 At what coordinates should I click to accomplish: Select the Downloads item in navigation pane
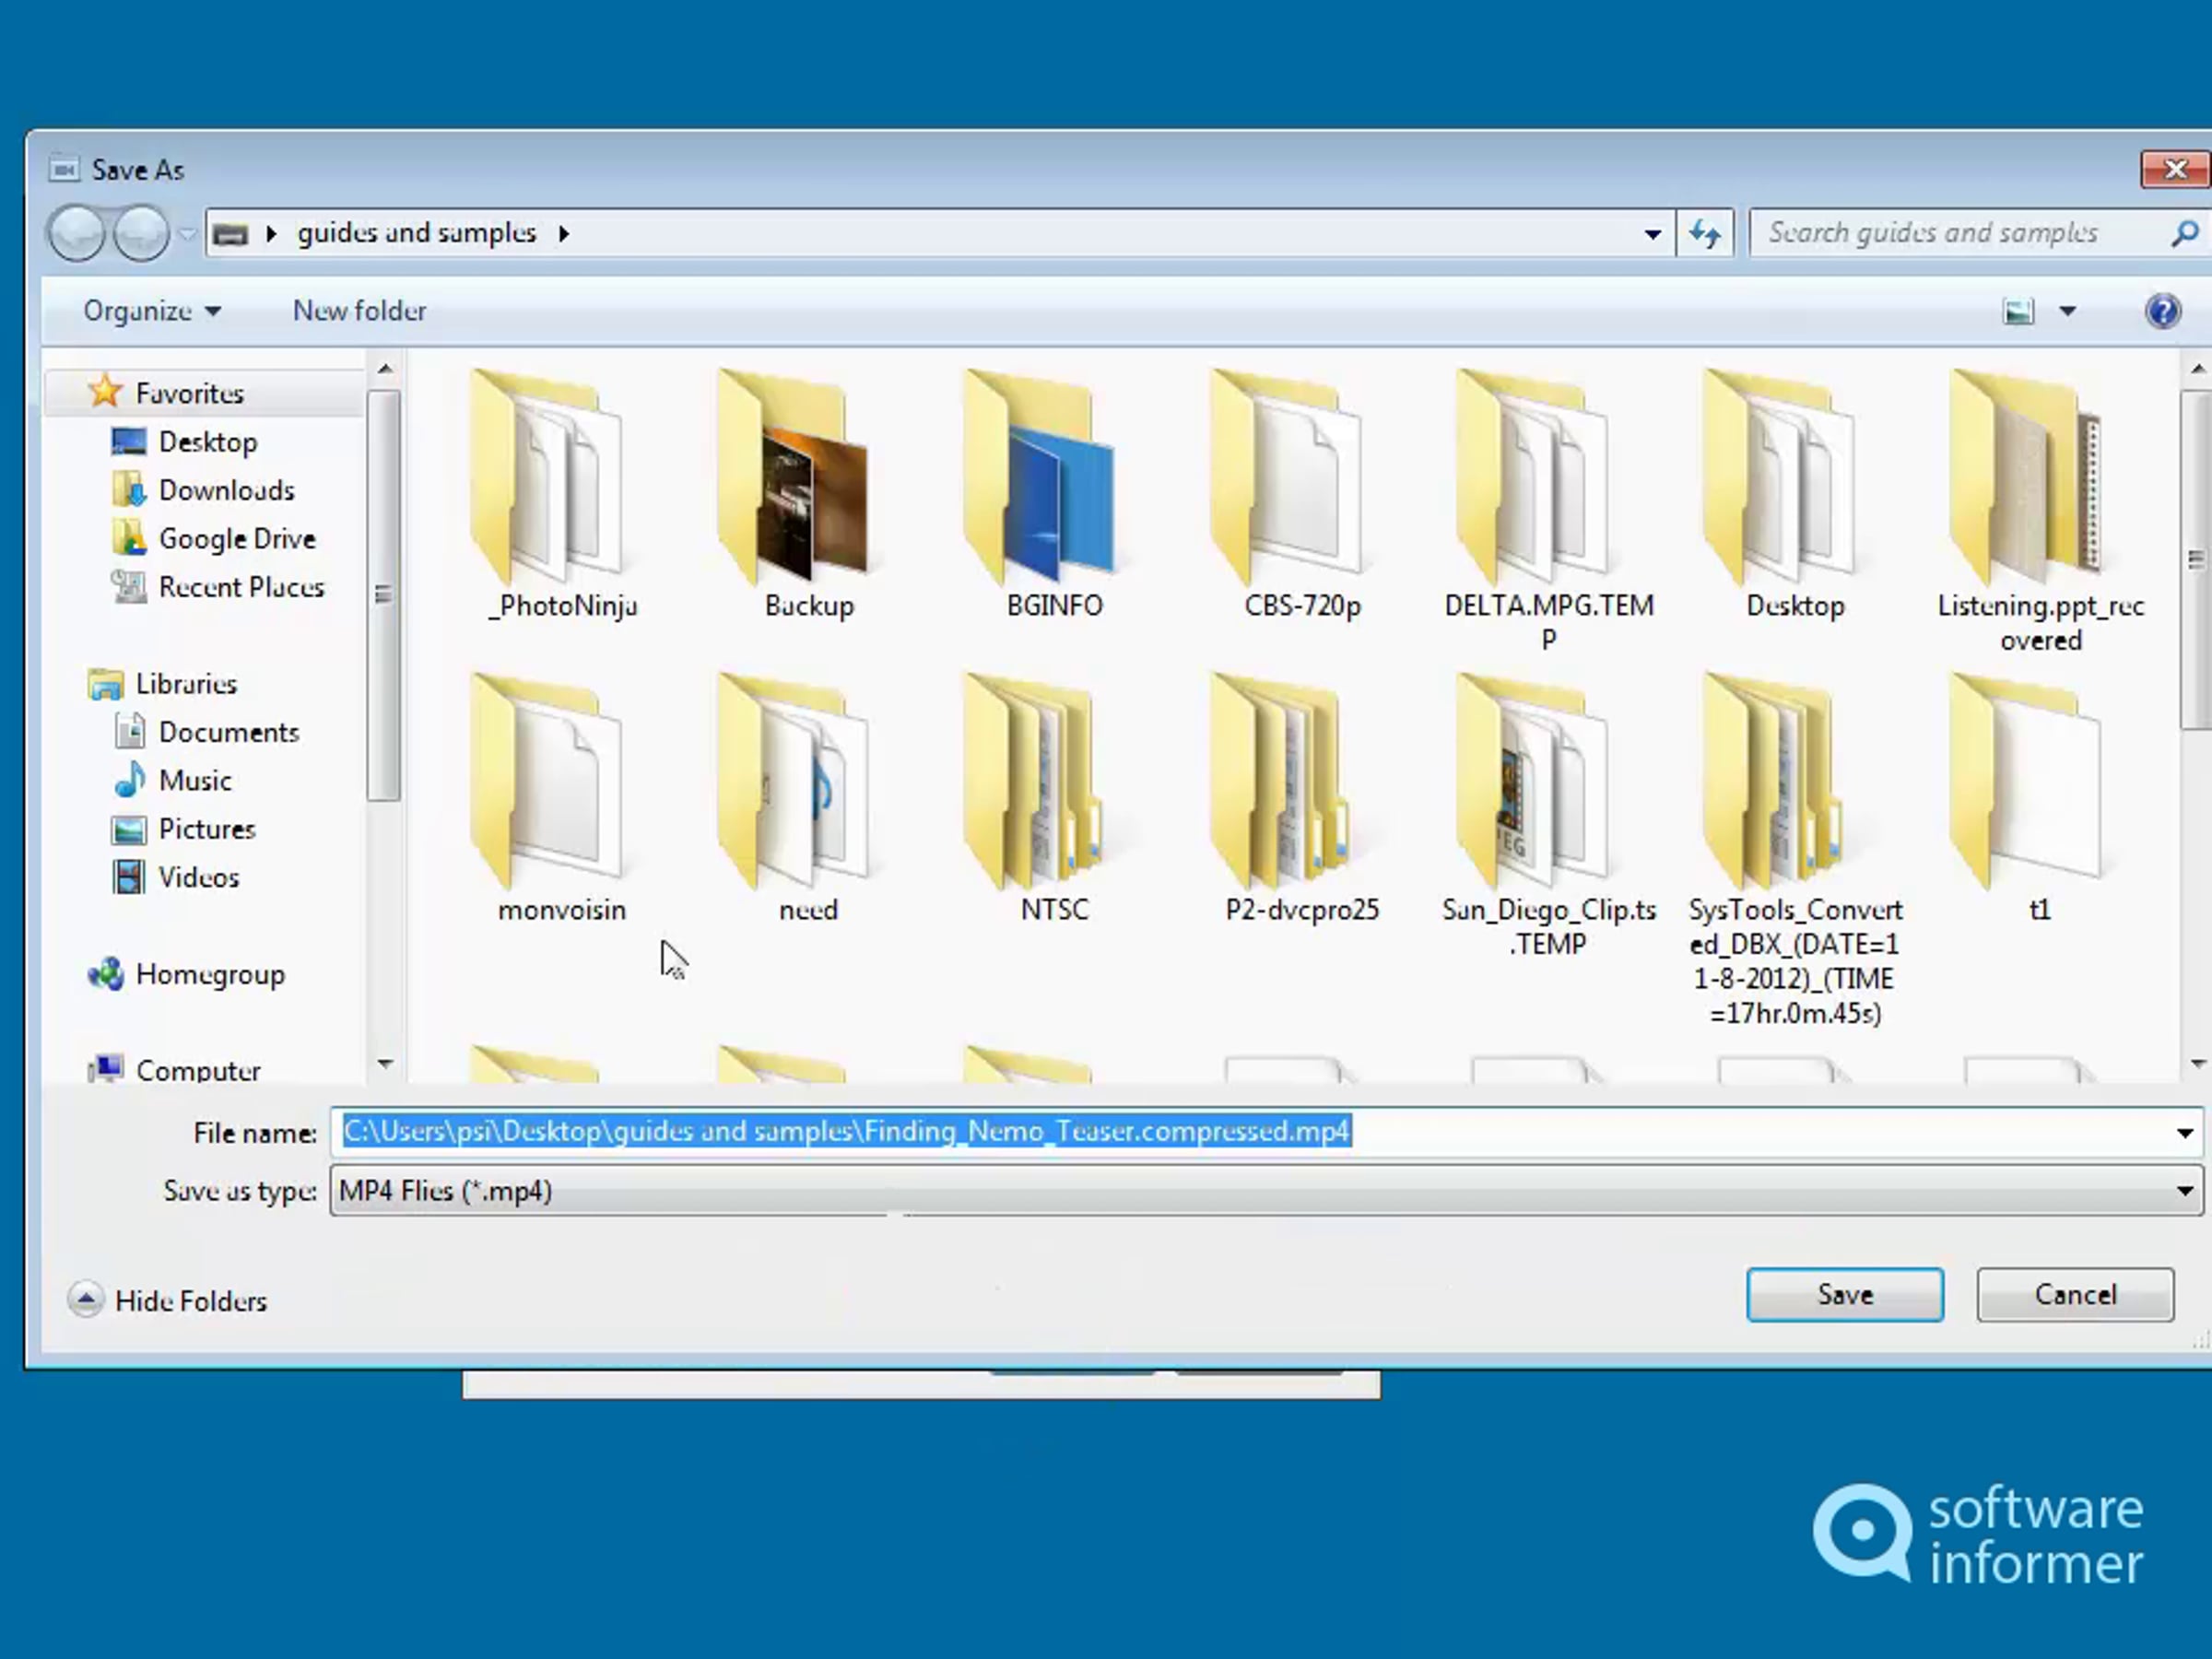point(226,490)
